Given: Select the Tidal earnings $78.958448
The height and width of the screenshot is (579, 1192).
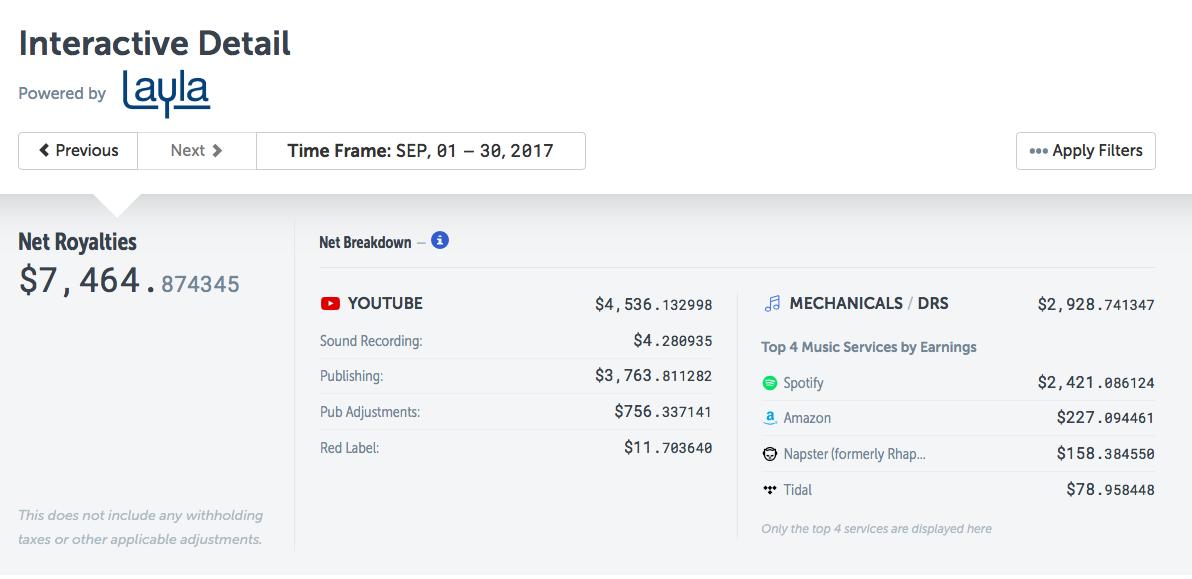Looking at the screenshot, I should 1111,489.
